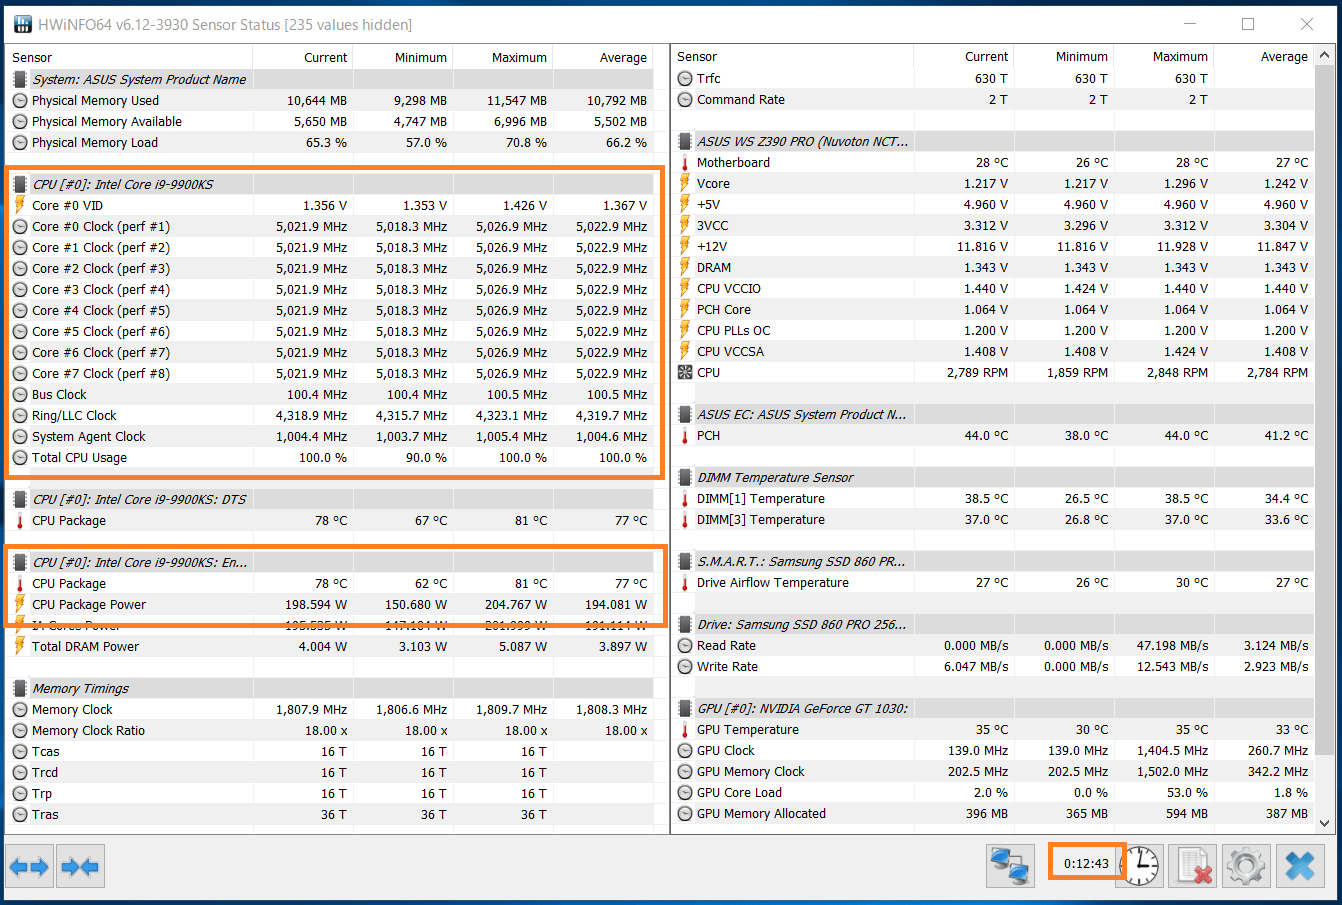This screenshot has width=1342, height=905.
Task: Select the Drive Airflow Temperature row
Action: [x=994, y=582]
